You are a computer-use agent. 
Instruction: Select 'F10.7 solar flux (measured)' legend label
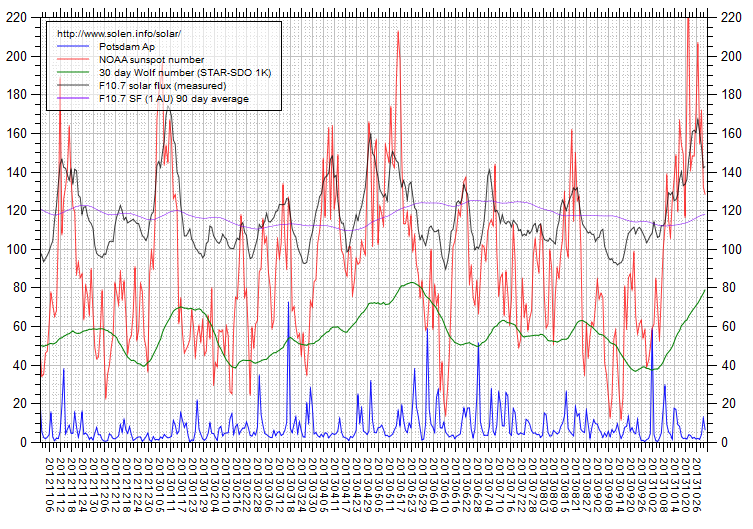click(162, 85)
